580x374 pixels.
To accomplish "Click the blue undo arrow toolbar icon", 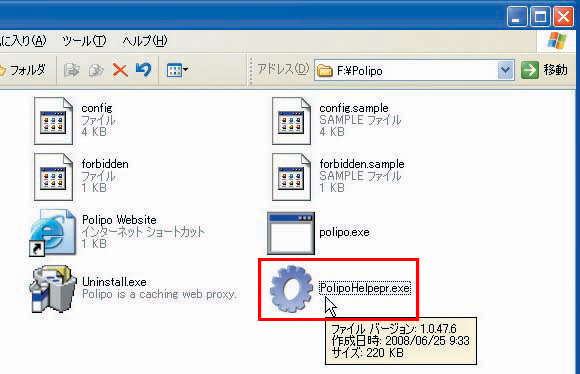I will click(144, 70).
